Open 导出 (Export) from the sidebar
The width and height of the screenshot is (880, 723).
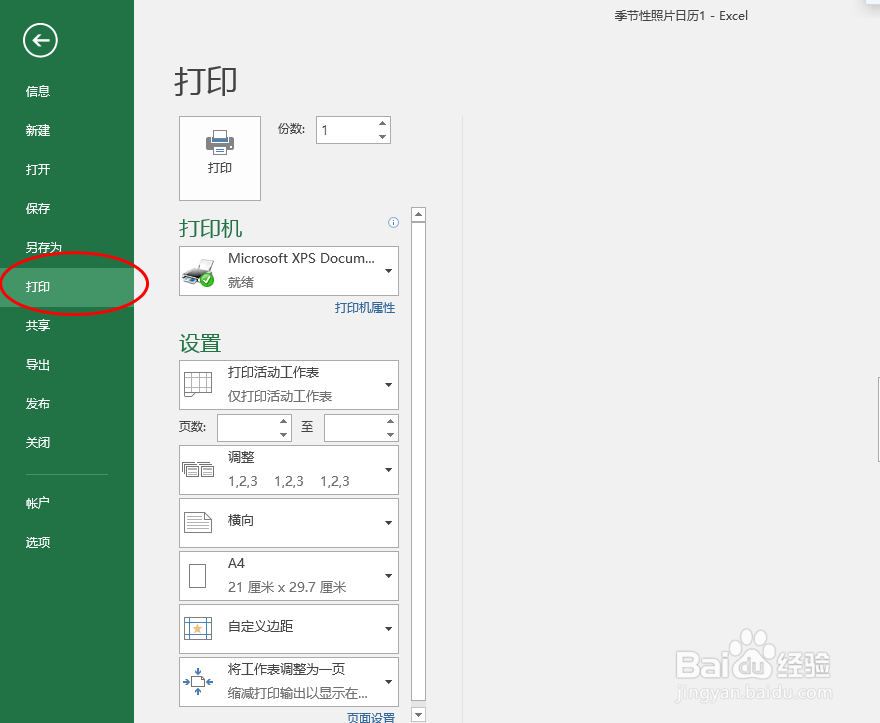37,364
